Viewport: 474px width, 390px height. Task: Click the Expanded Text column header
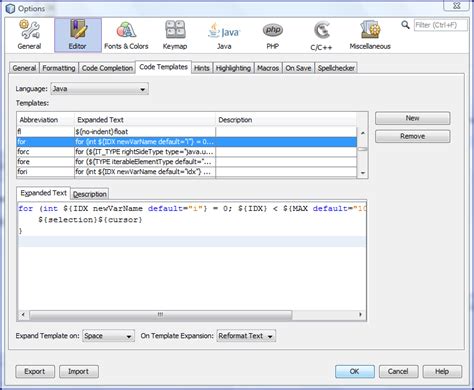[x=145, y=120]
